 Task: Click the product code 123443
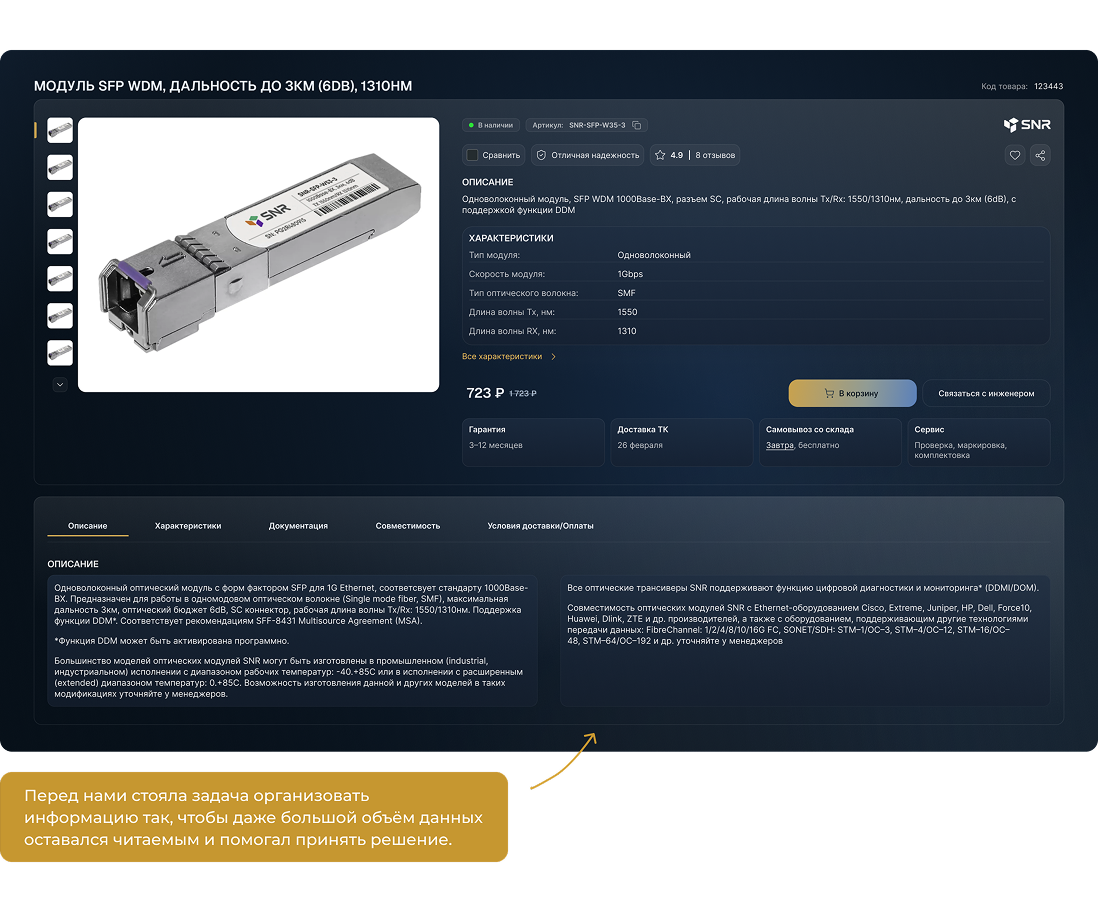click(1048, 86)
